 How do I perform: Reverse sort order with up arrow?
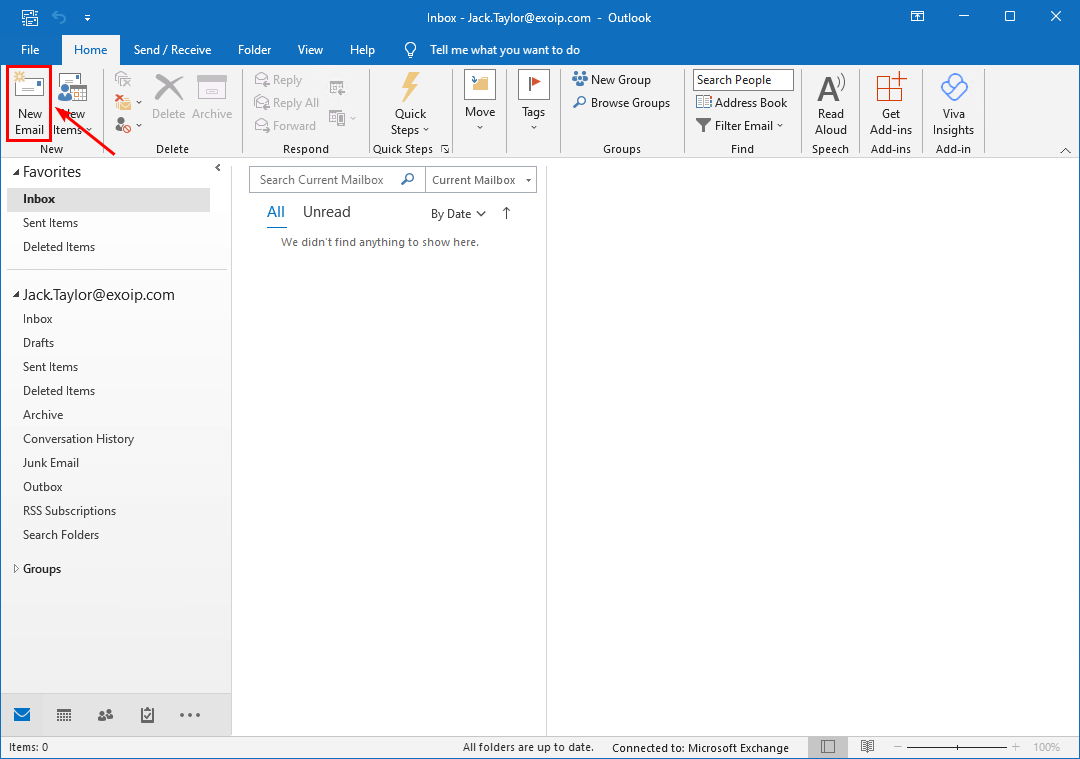tap(506, 214)
